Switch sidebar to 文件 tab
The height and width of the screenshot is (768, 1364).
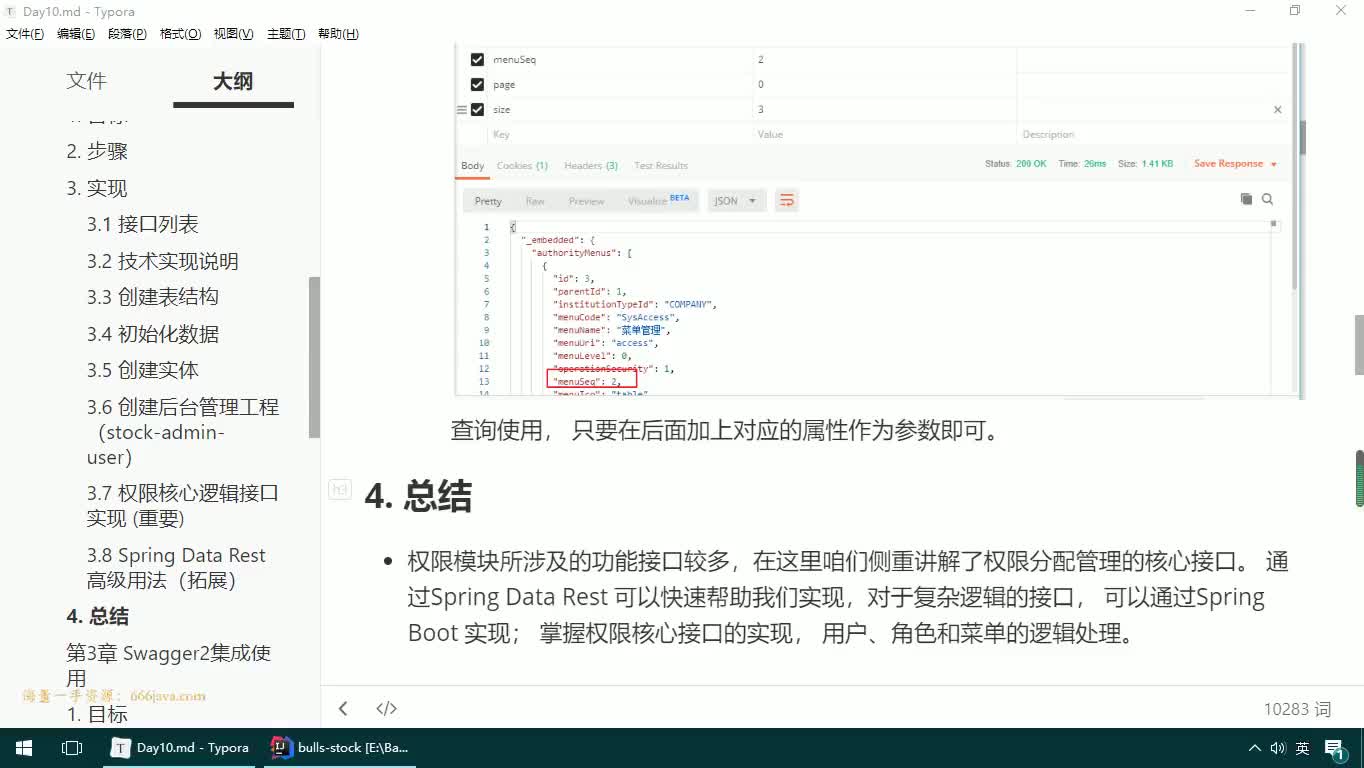coord(86,82)
